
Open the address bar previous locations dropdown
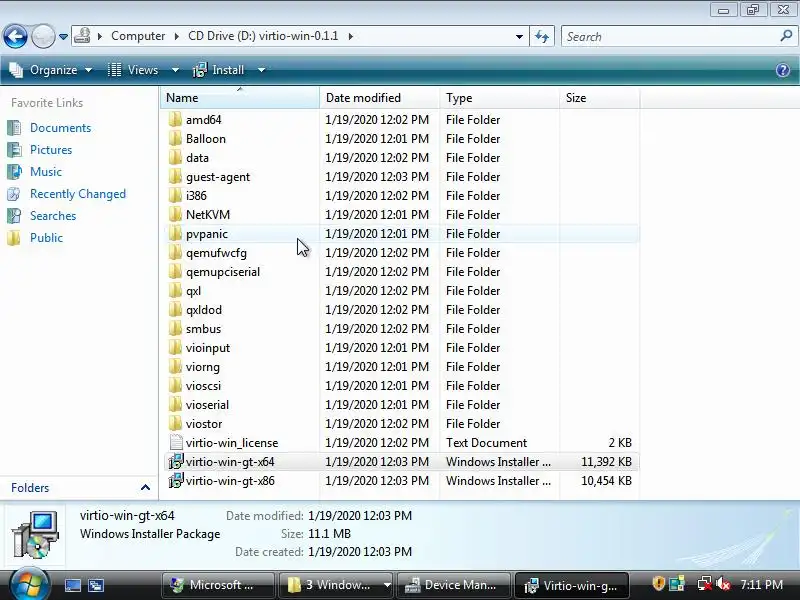[519, 37]
